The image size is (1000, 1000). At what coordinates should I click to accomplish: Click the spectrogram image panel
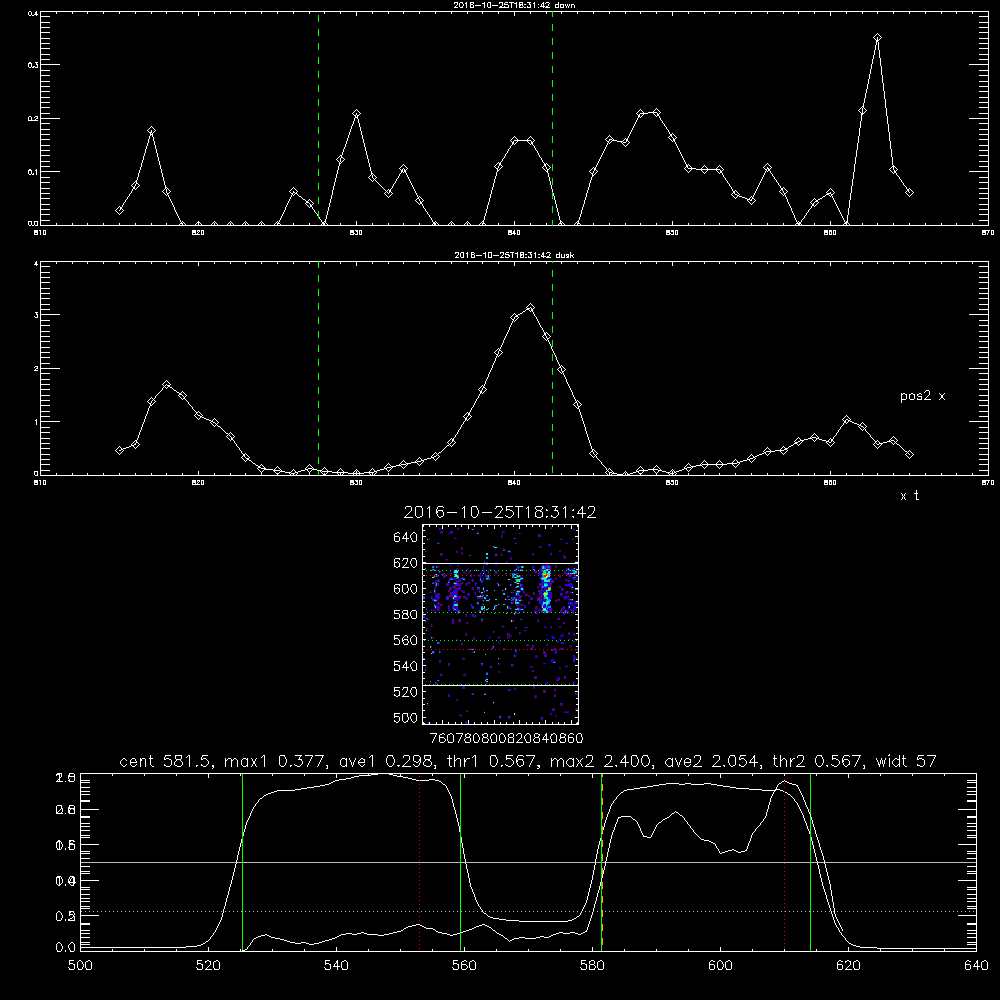[500, 624]
